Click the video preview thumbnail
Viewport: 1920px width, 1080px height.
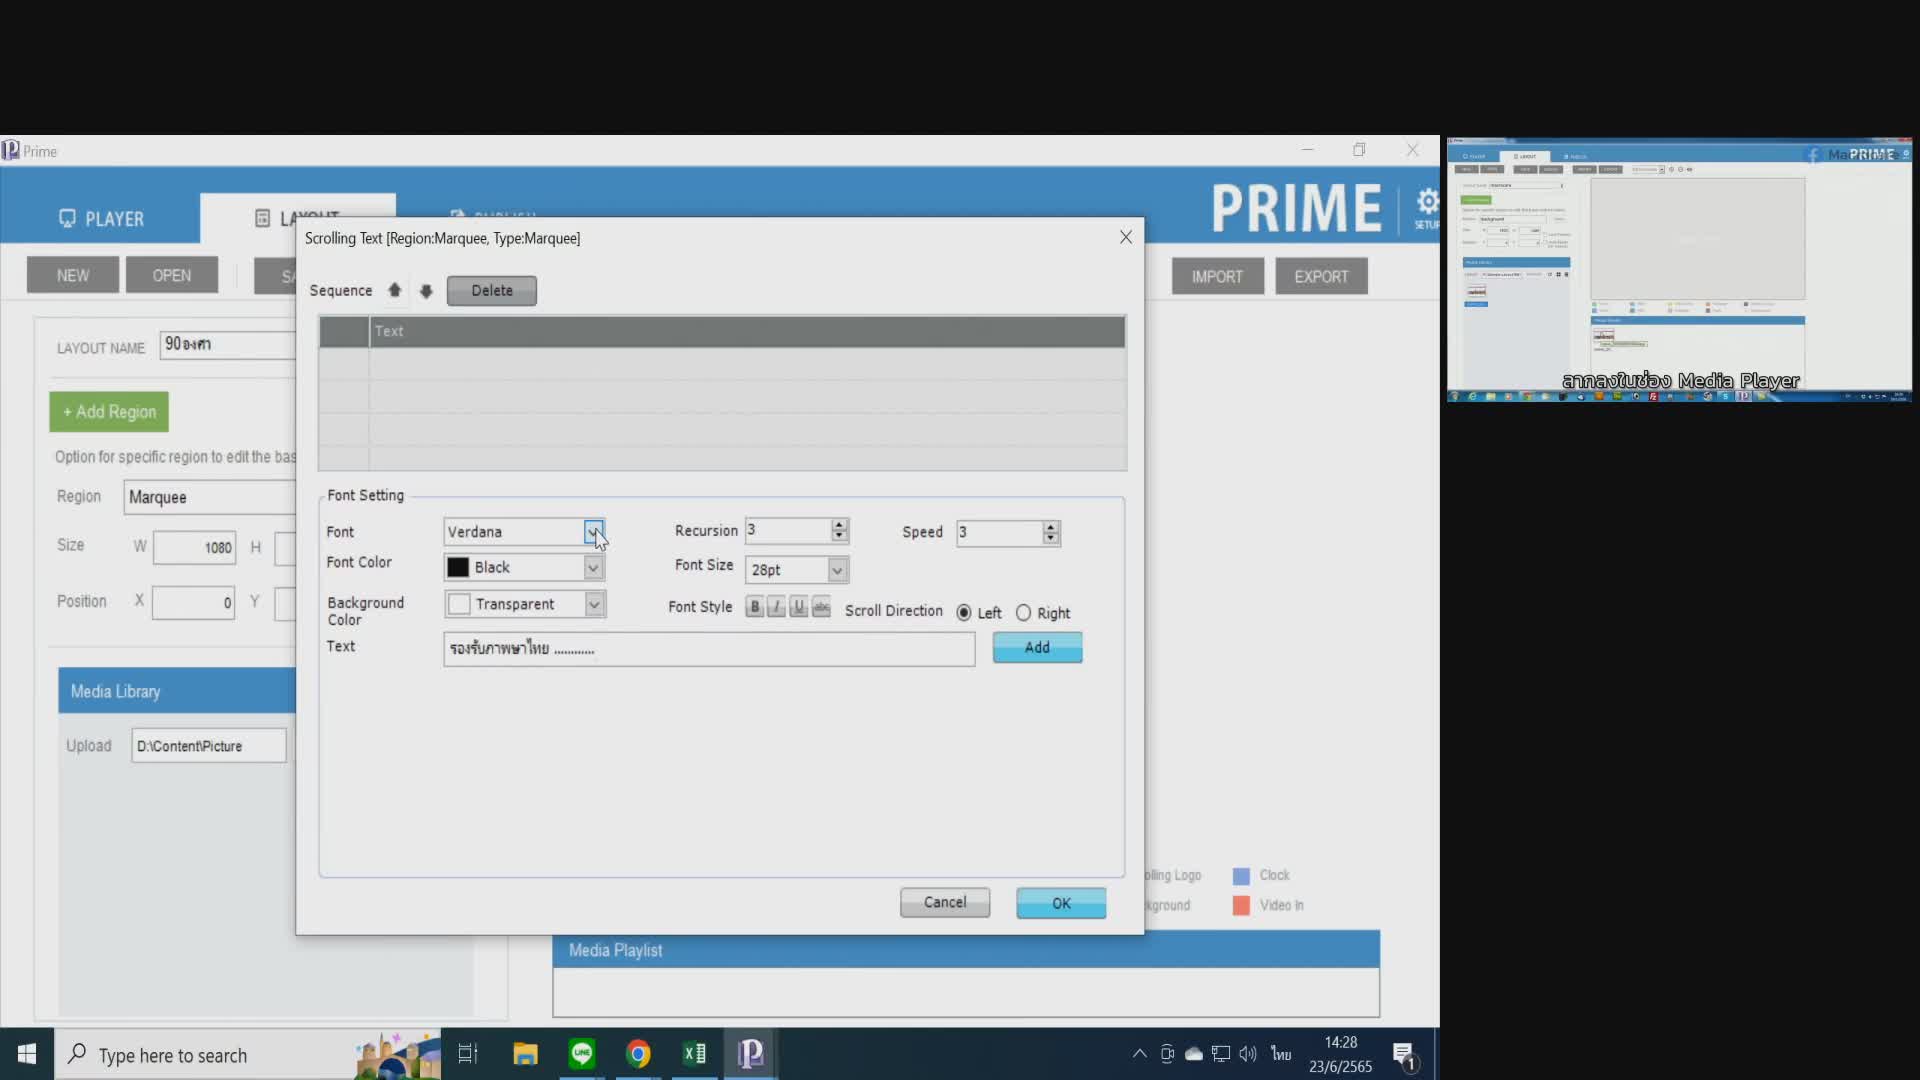point(1679,270)
